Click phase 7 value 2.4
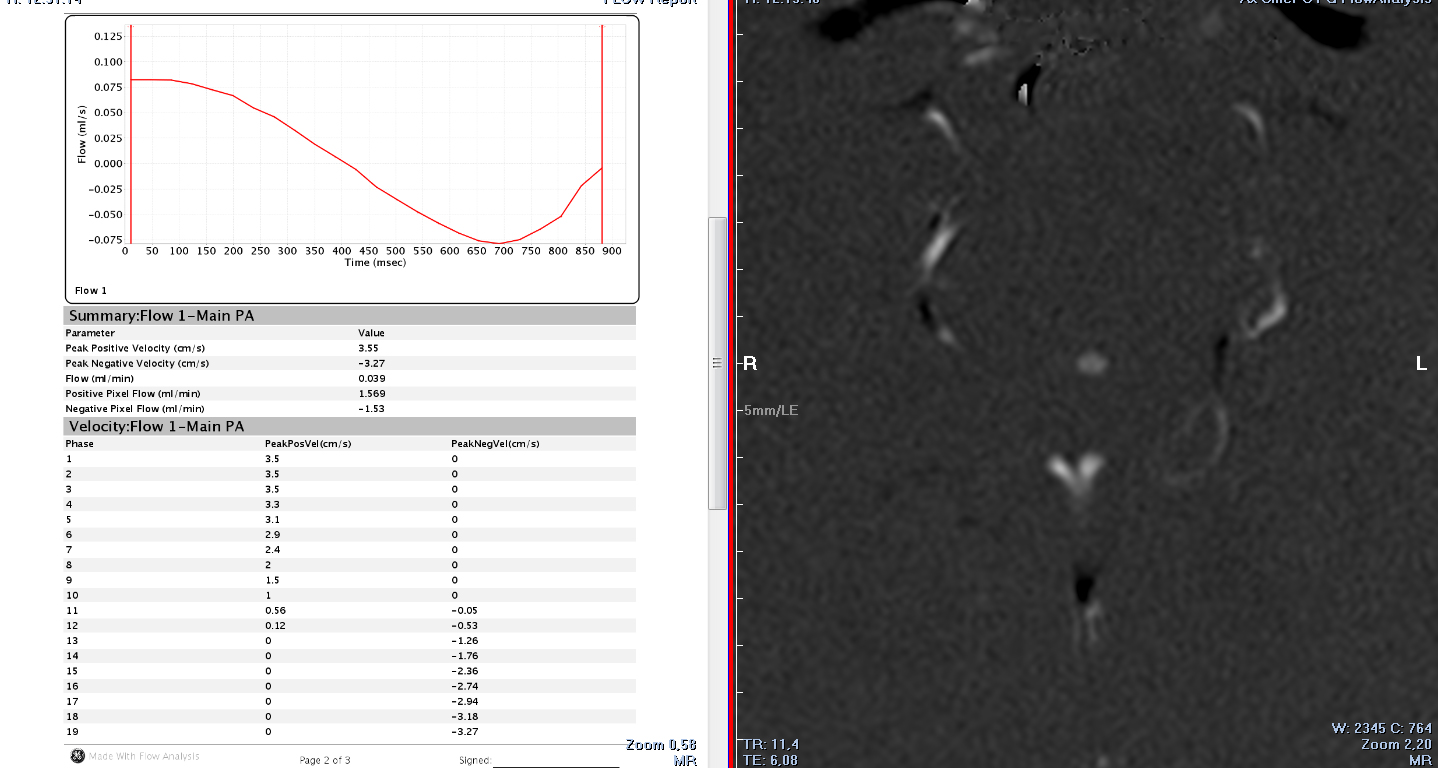This screenshot has width=1438, height=768. [272, 550]
